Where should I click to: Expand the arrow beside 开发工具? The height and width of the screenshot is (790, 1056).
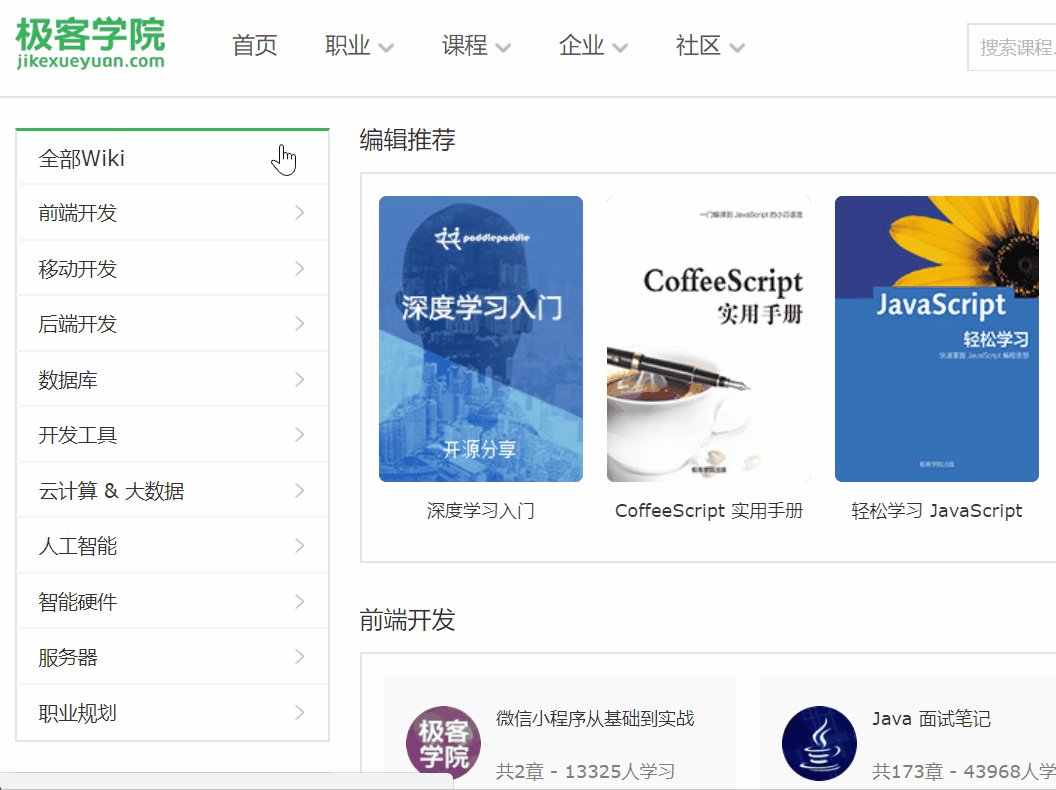pos(300,435)
